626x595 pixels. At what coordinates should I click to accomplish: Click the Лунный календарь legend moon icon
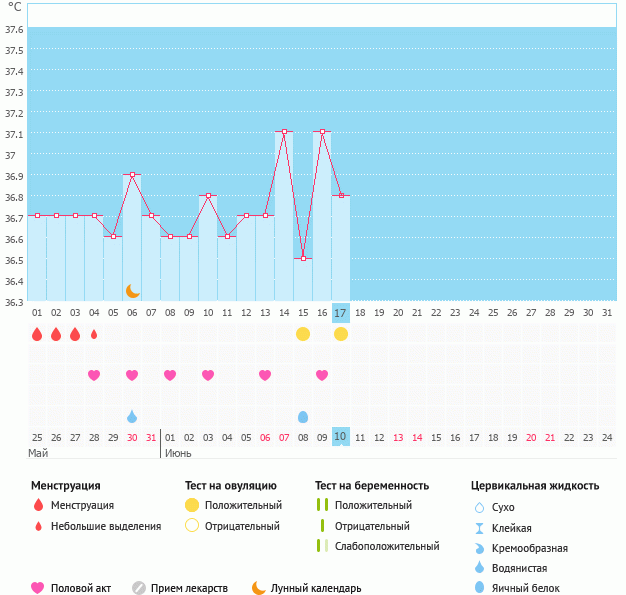click(x=259, y=588)
